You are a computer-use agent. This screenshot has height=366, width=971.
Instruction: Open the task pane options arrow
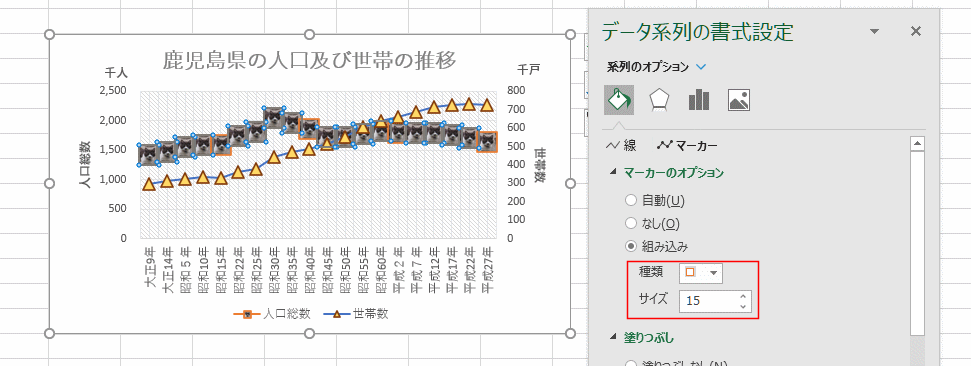pos(874,32)
